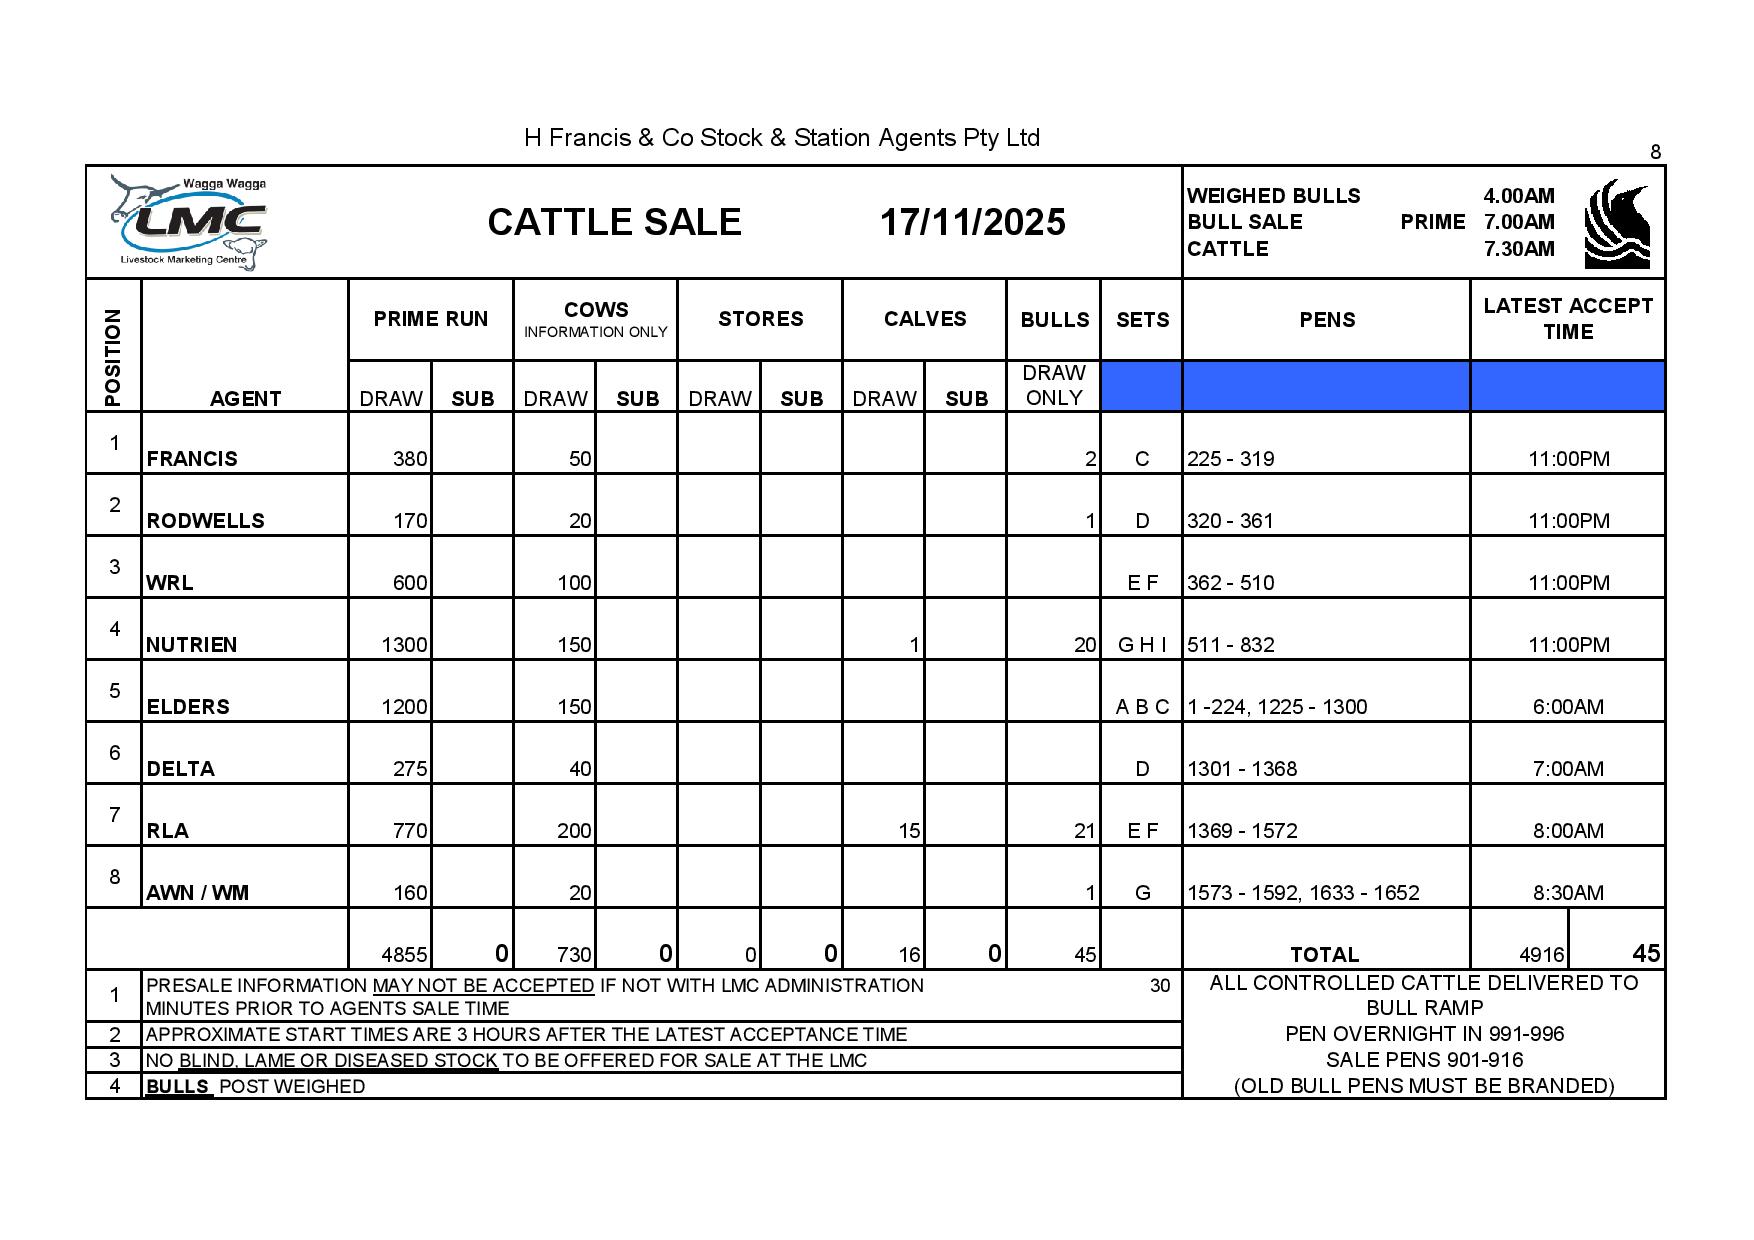Click the underlined MAY NOT BE ACCEPTED text
1754x1240 pixels.
tap(484, 986)
